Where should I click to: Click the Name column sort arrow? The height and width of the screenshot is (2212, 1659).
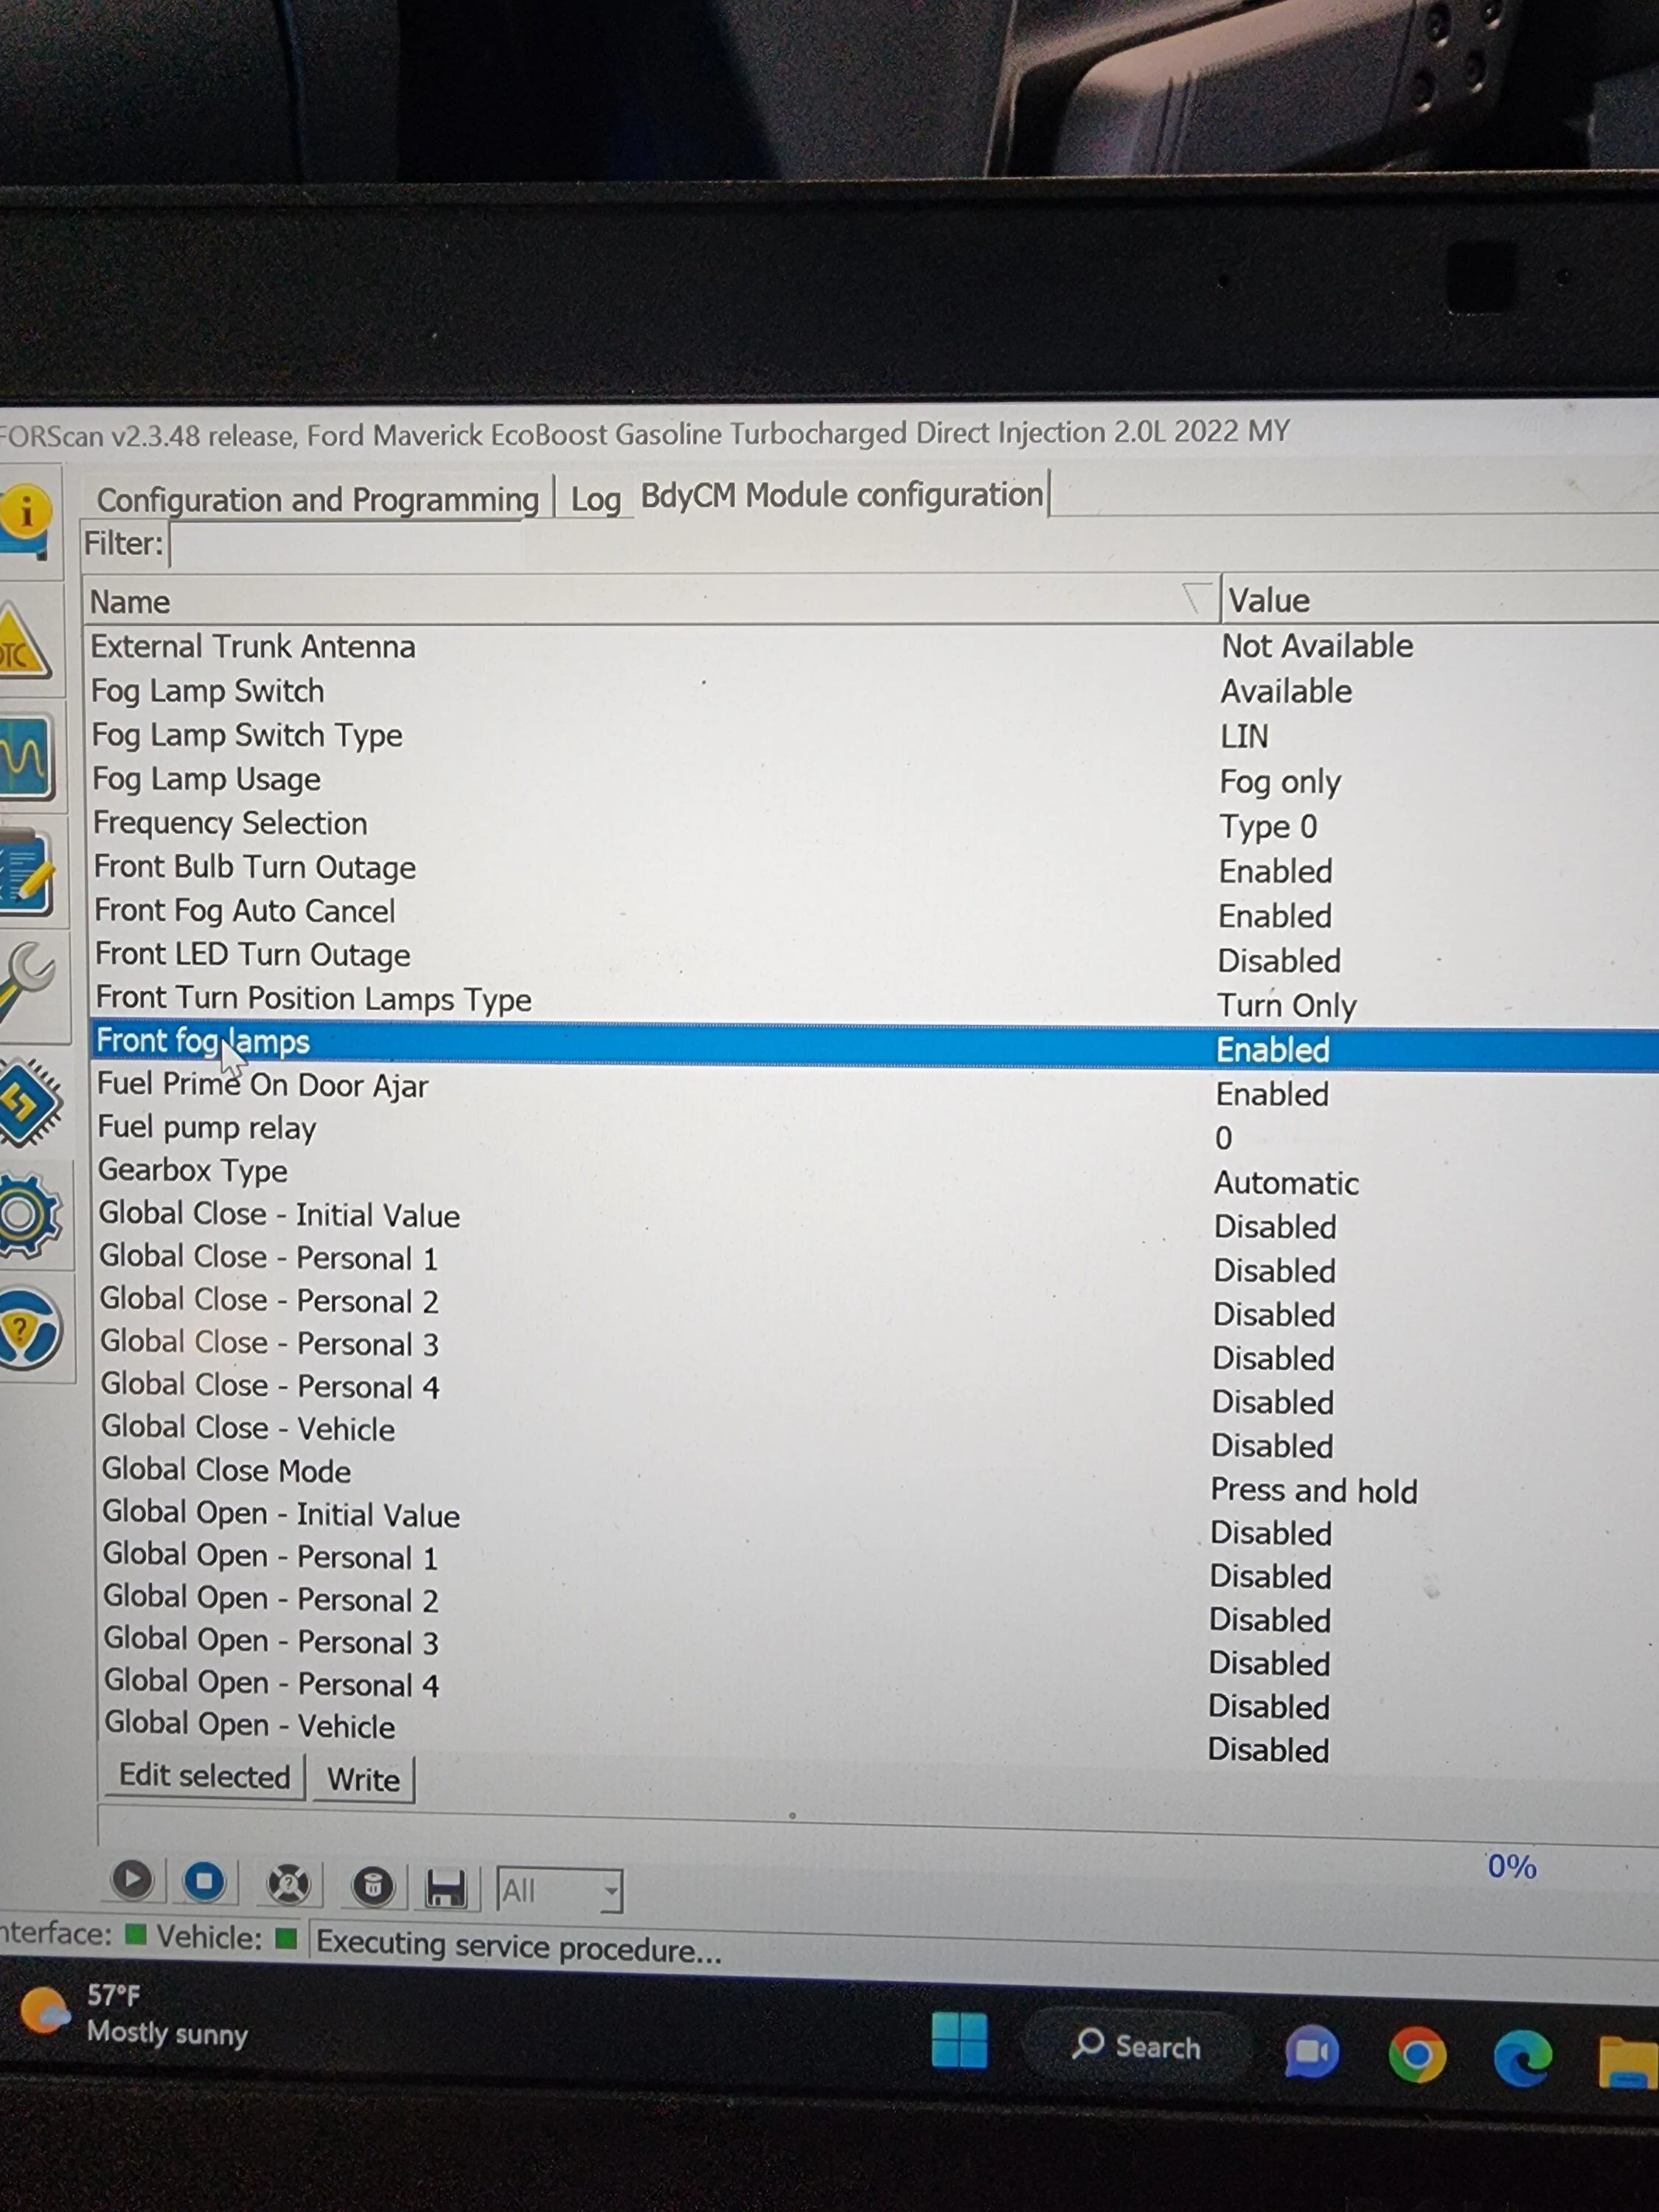(1195, 599)
